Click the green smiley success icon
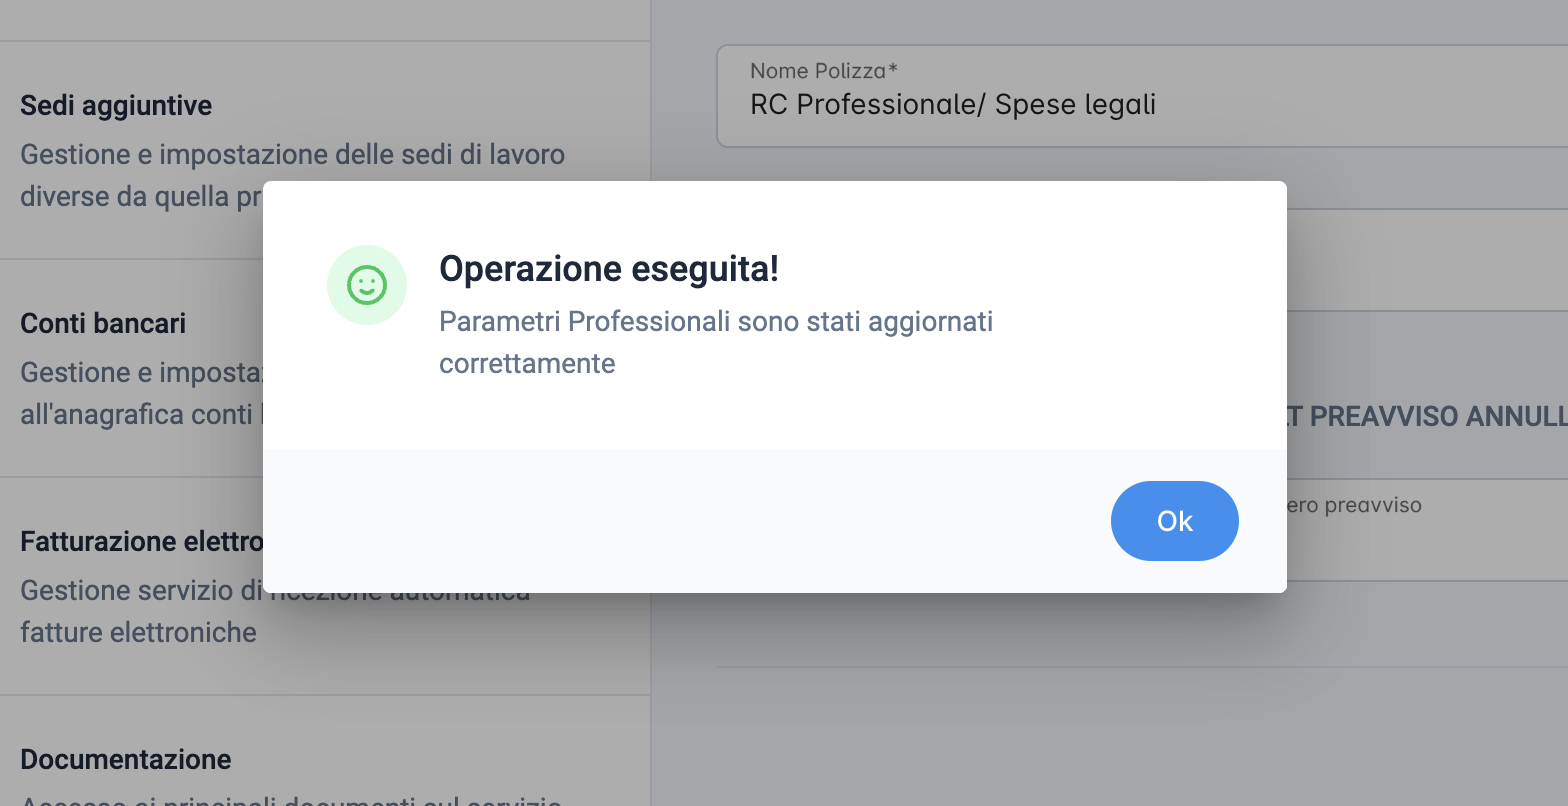The image size is (1568, 806). pos(367,285)
